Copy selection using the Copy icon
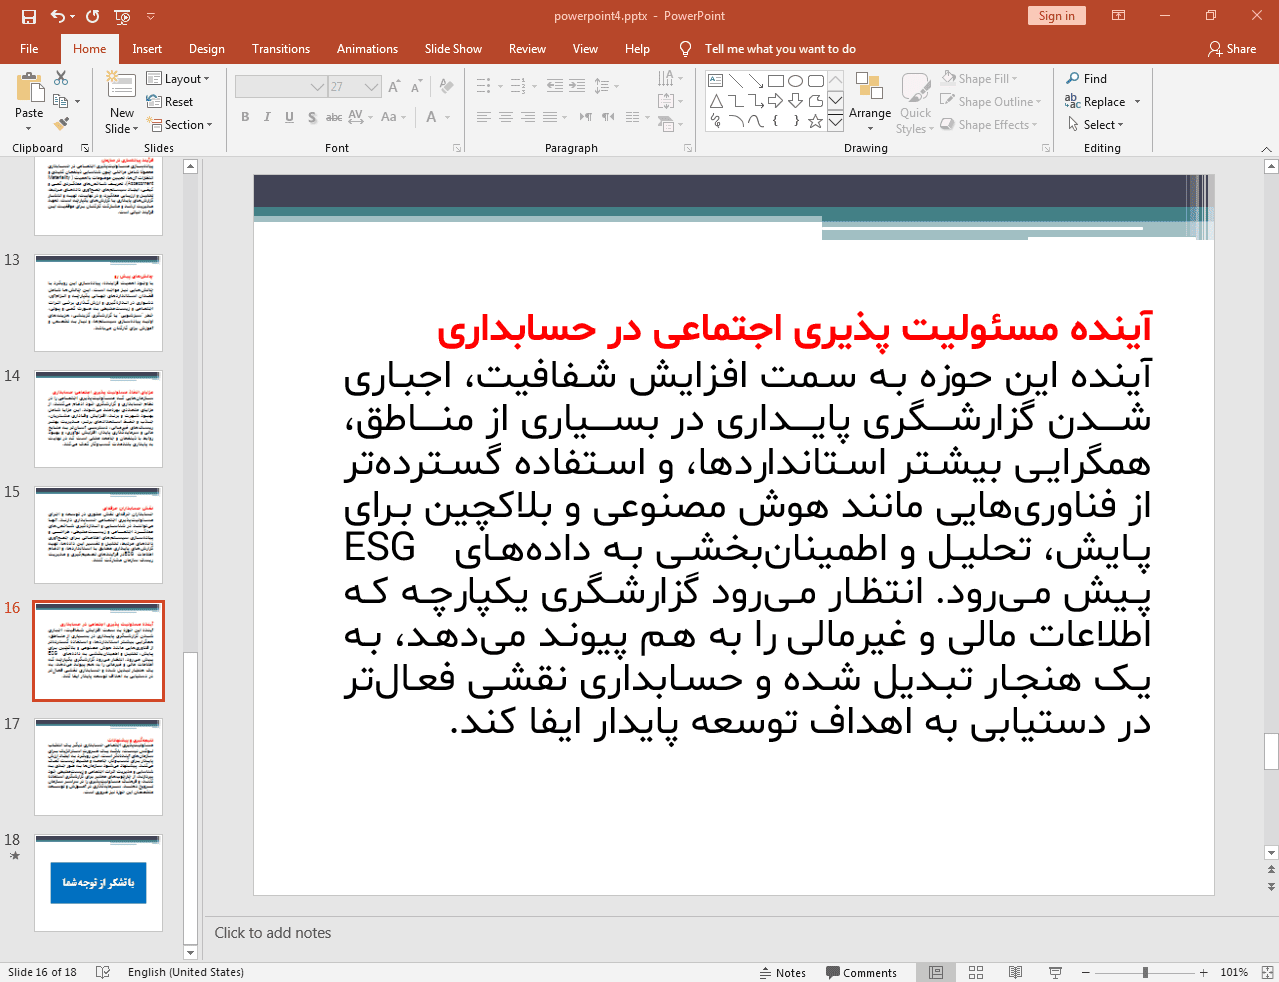Viewport: 1279px width, 982px height. click(x=61, y=101)
